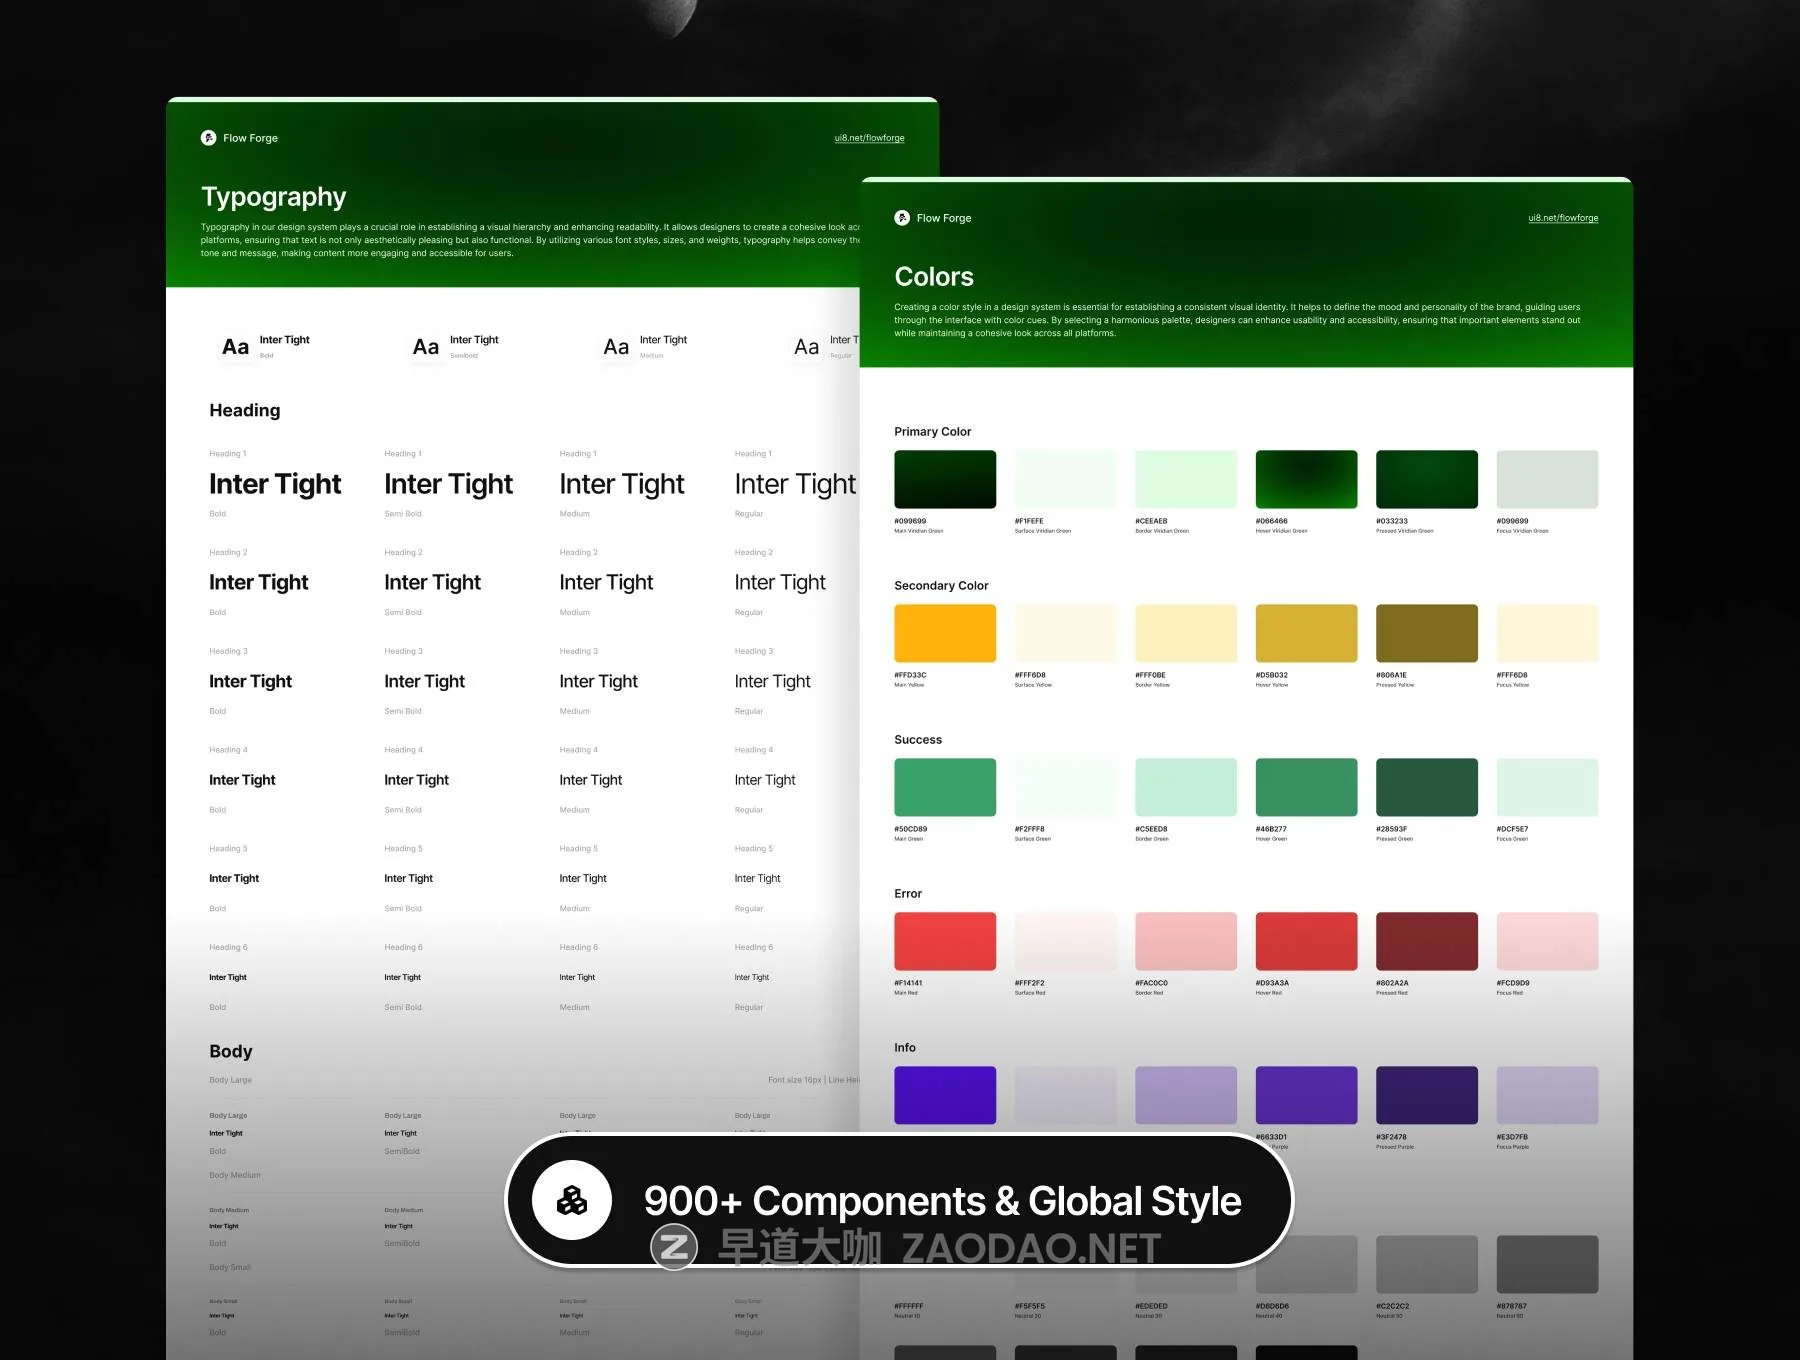Pick the Main Viridian Green primary swatch
The width and height of the screenshot is (1800, 1360).
[945, 479]
